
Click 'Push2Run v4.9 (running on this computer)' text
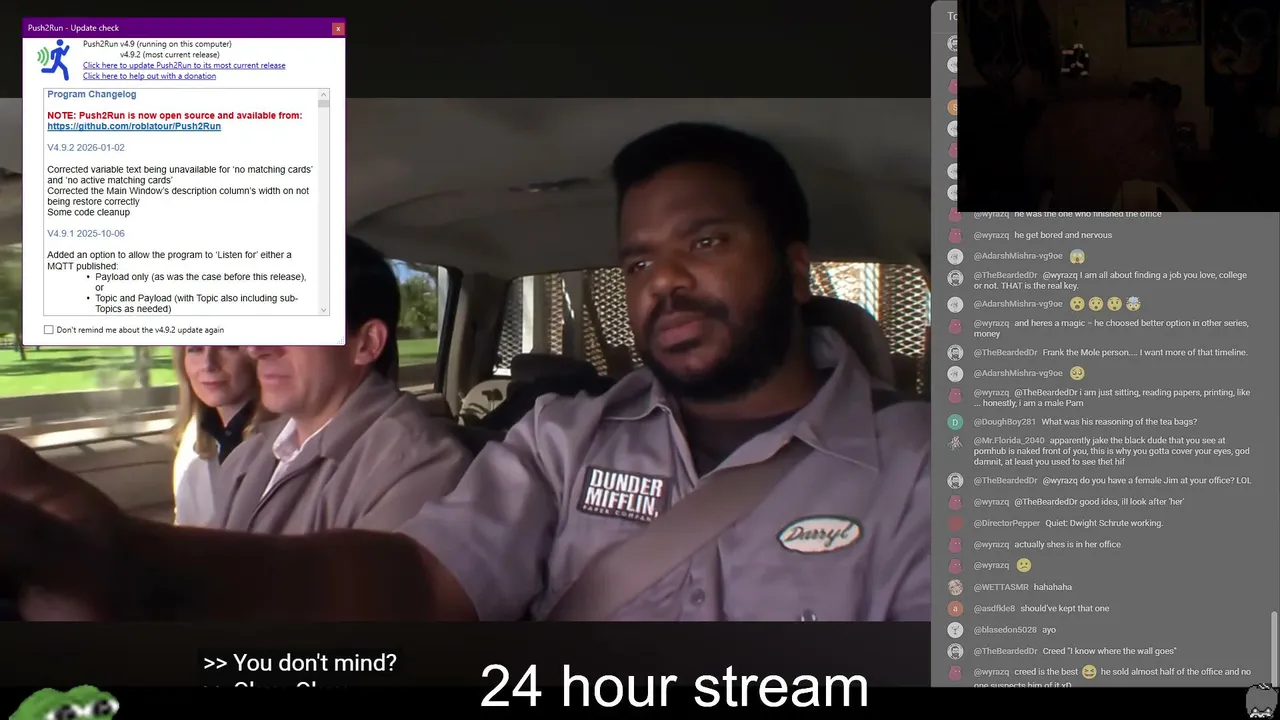(x=157, y=44)
